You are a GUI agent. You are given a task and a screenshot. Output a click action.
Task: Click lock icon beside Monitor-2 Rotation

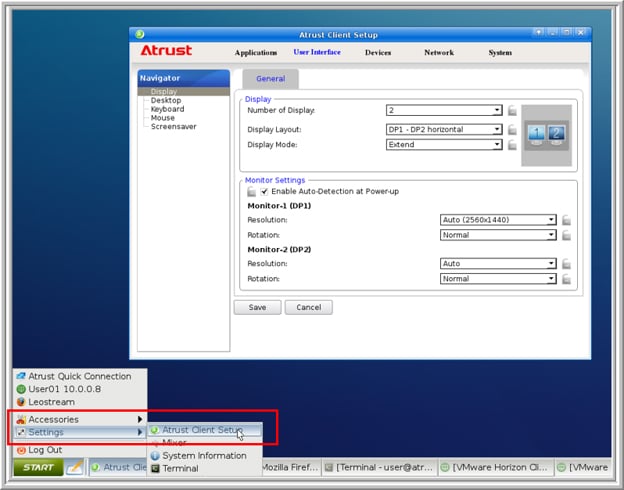pyautogui.click(x=566, y=279)
